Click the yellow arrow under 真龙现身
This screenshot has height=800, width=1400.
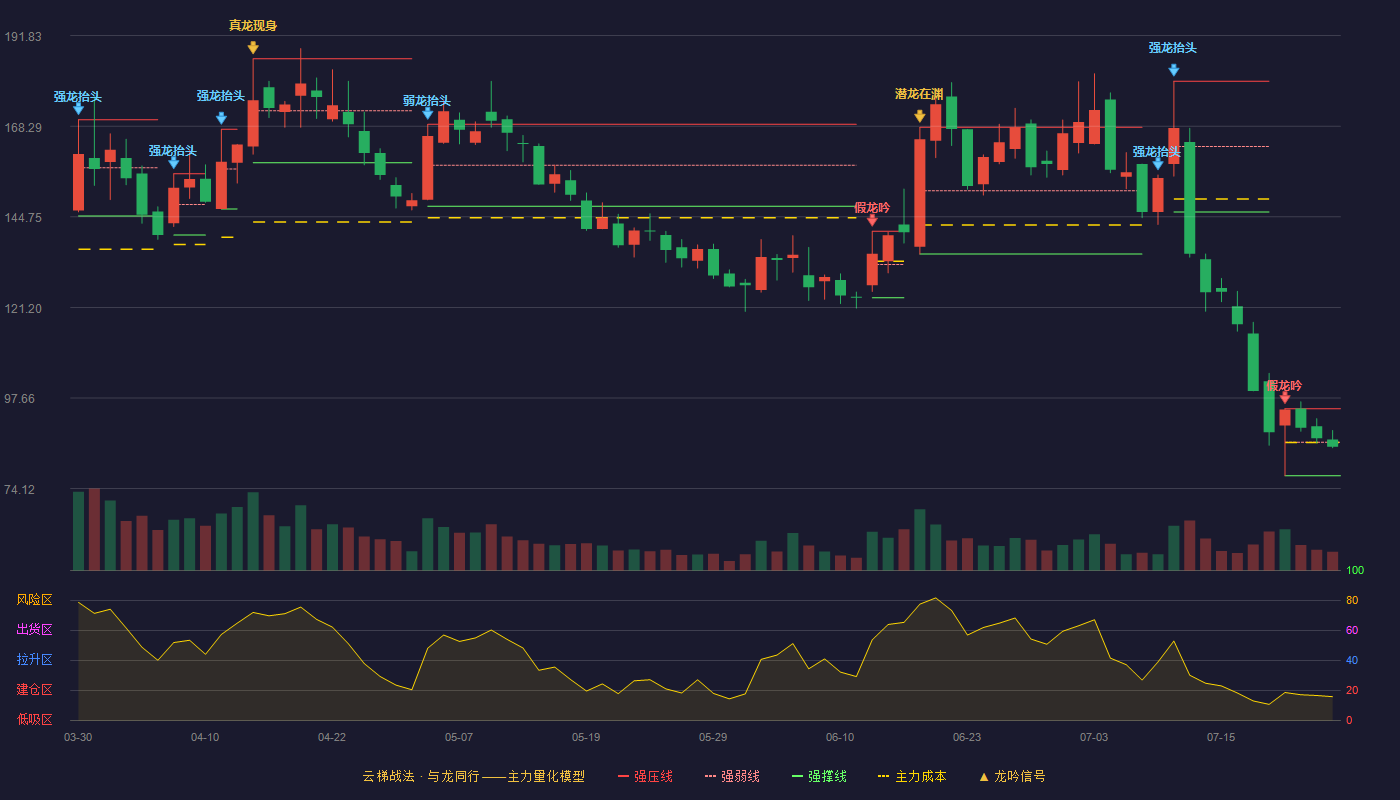pos(253,47)
